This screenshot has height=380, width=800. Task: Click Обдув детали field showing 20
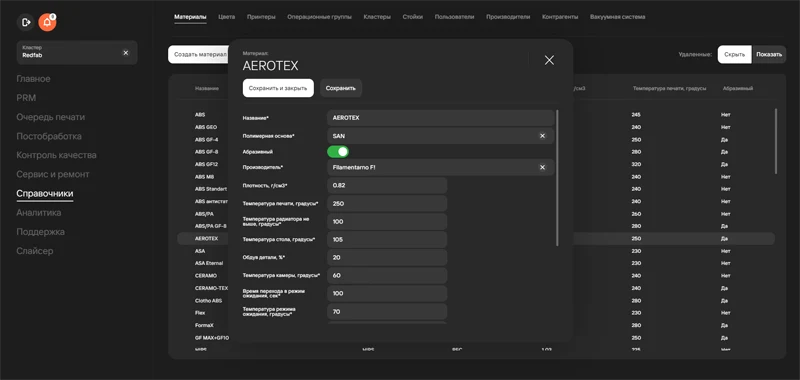tap(387, 258)
